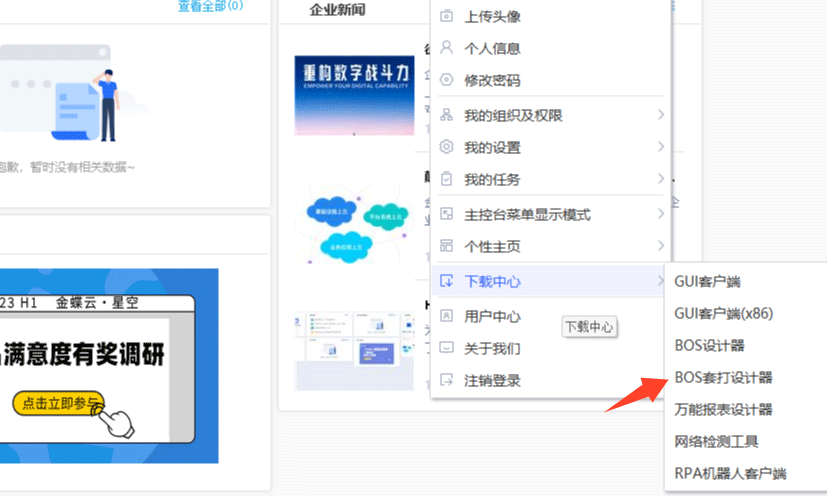The height and width of the screenshot is (496, 827).
Task: Select BOS设计器 in download submenu
Action: pos(709,346)
